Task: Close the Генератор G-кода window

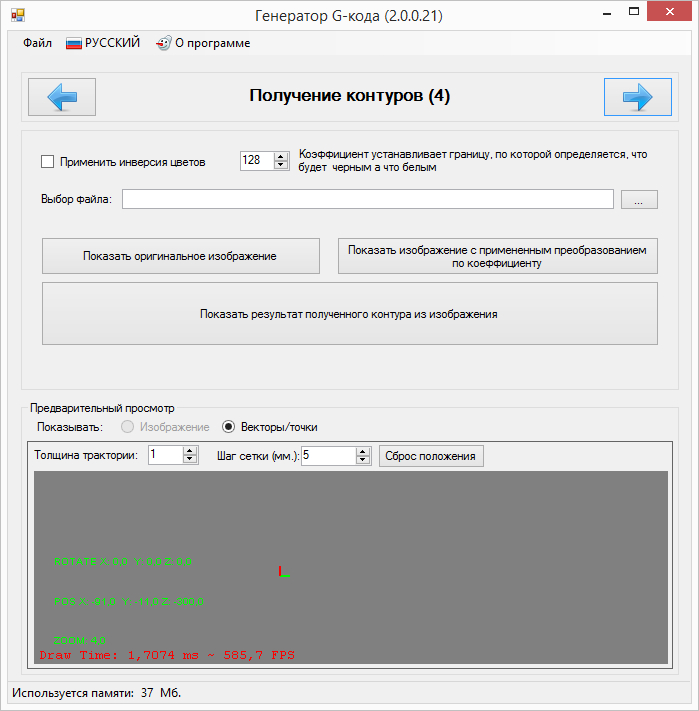Action: point(669,12)
